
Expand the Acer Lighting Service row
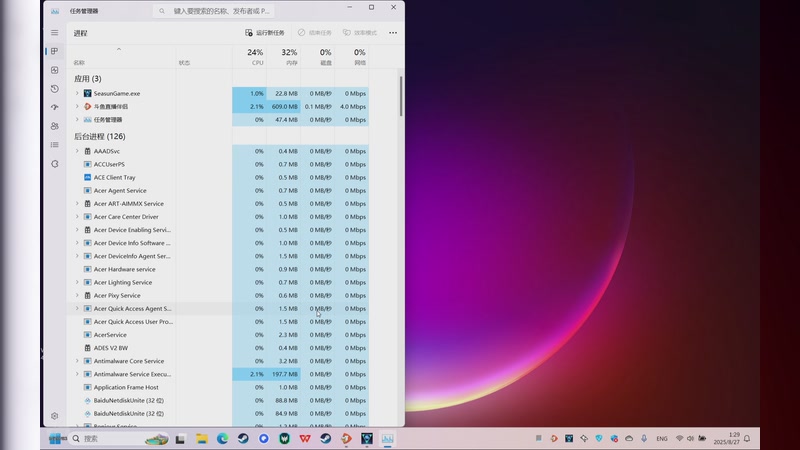click(77, 282)
